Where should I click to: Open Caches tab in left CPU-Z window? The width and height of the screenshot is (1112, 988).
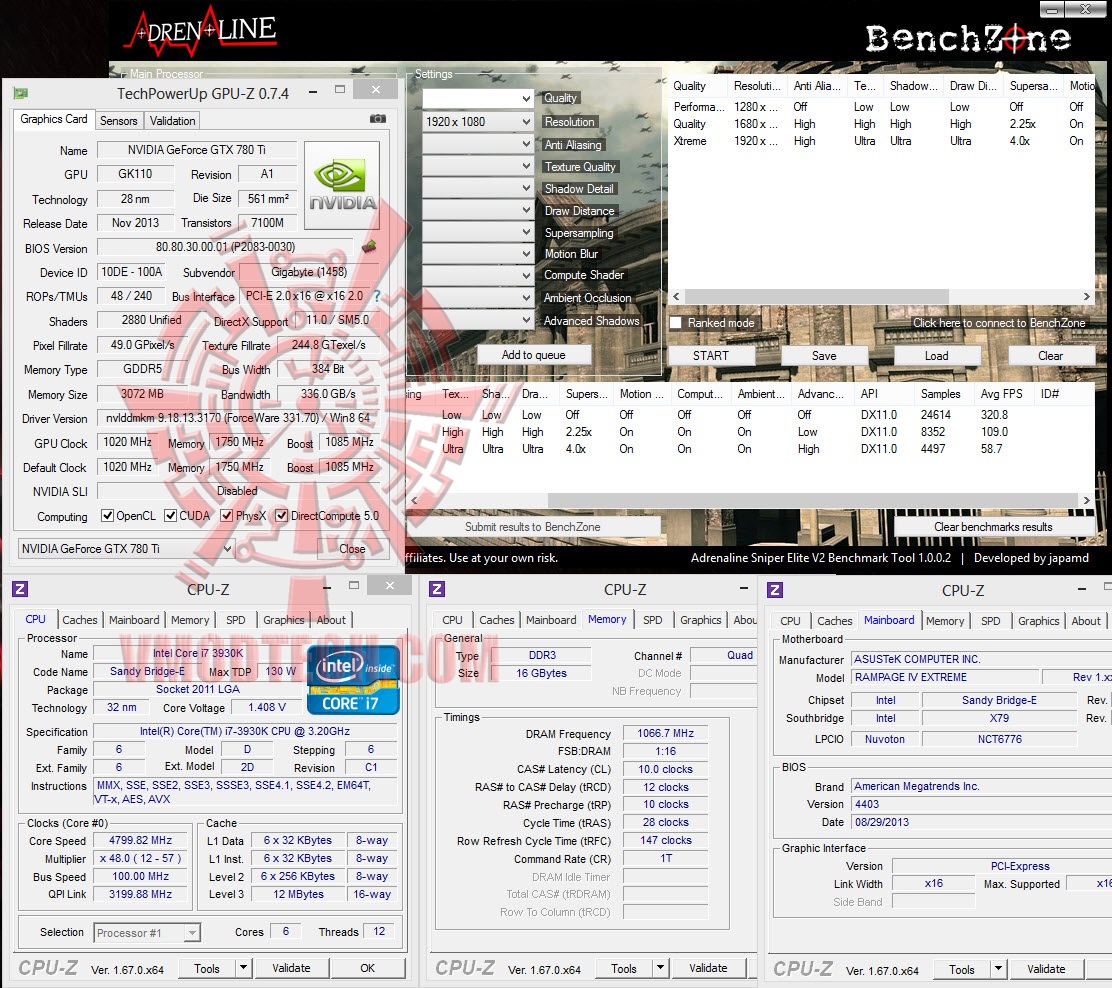coord(79,620)
